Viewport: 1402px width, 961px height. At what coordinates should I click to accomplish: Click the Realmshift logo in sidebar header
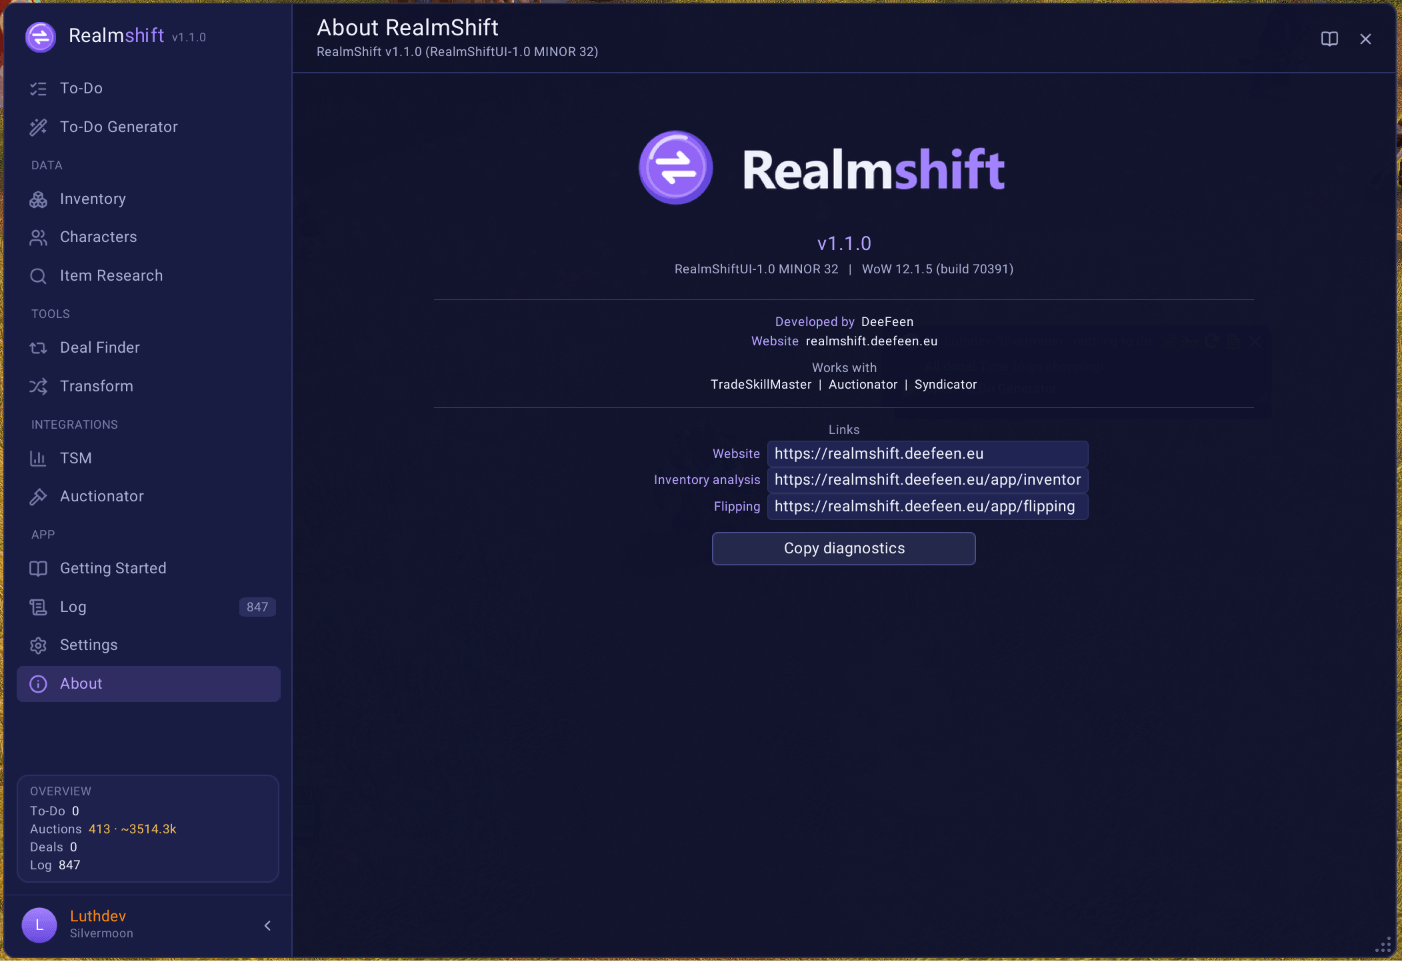40,37
